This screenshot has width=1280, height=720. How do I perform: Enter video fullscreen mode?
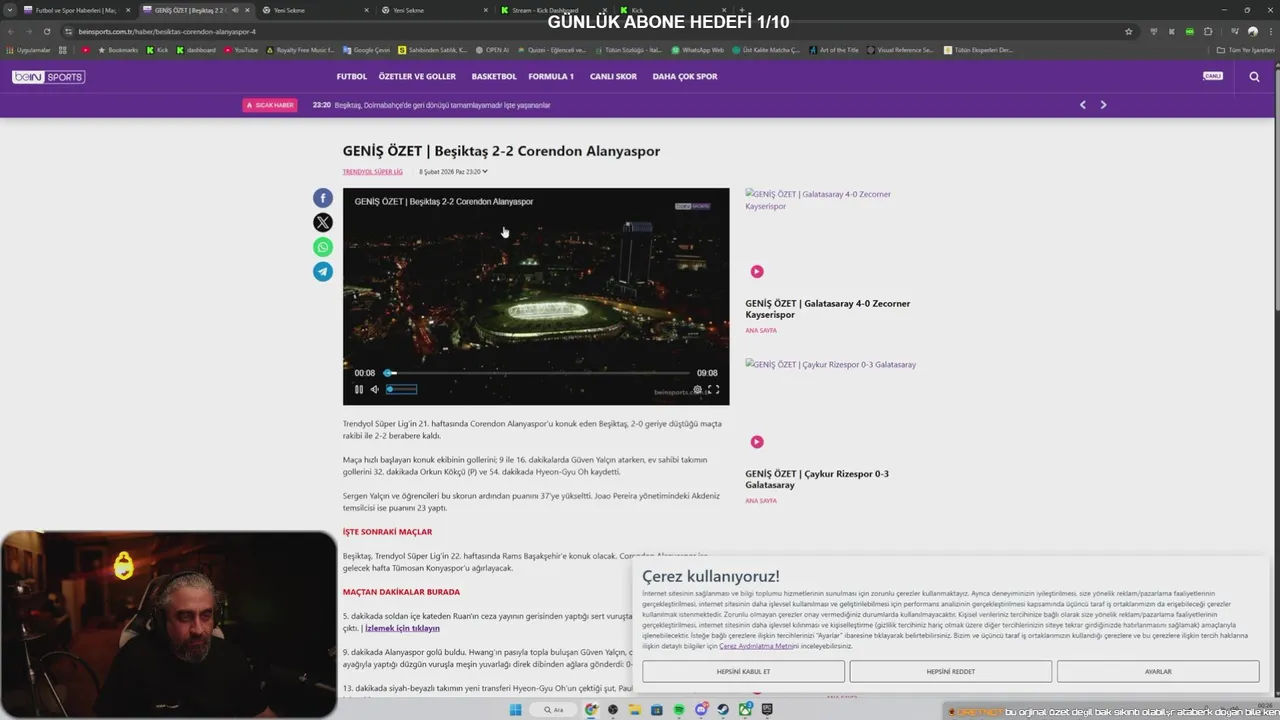(714, 389)
